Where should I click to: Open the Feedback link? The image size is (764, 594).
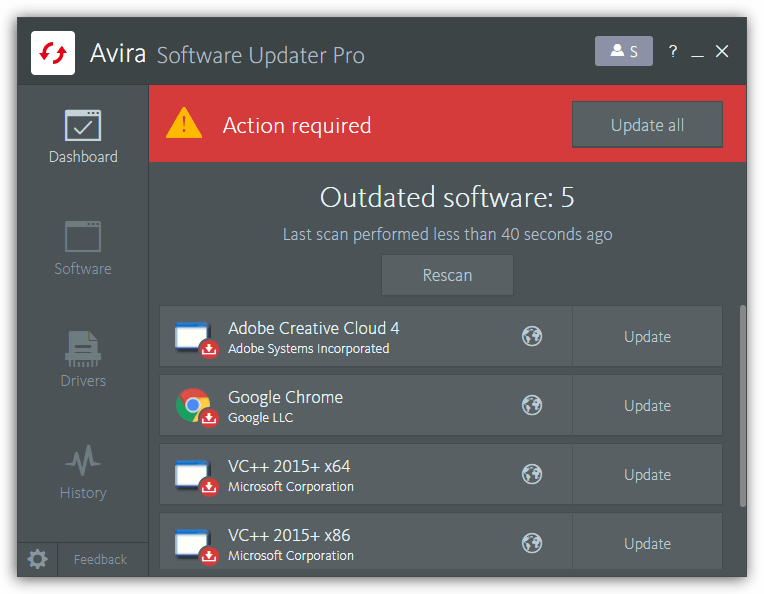click(100, 560)
